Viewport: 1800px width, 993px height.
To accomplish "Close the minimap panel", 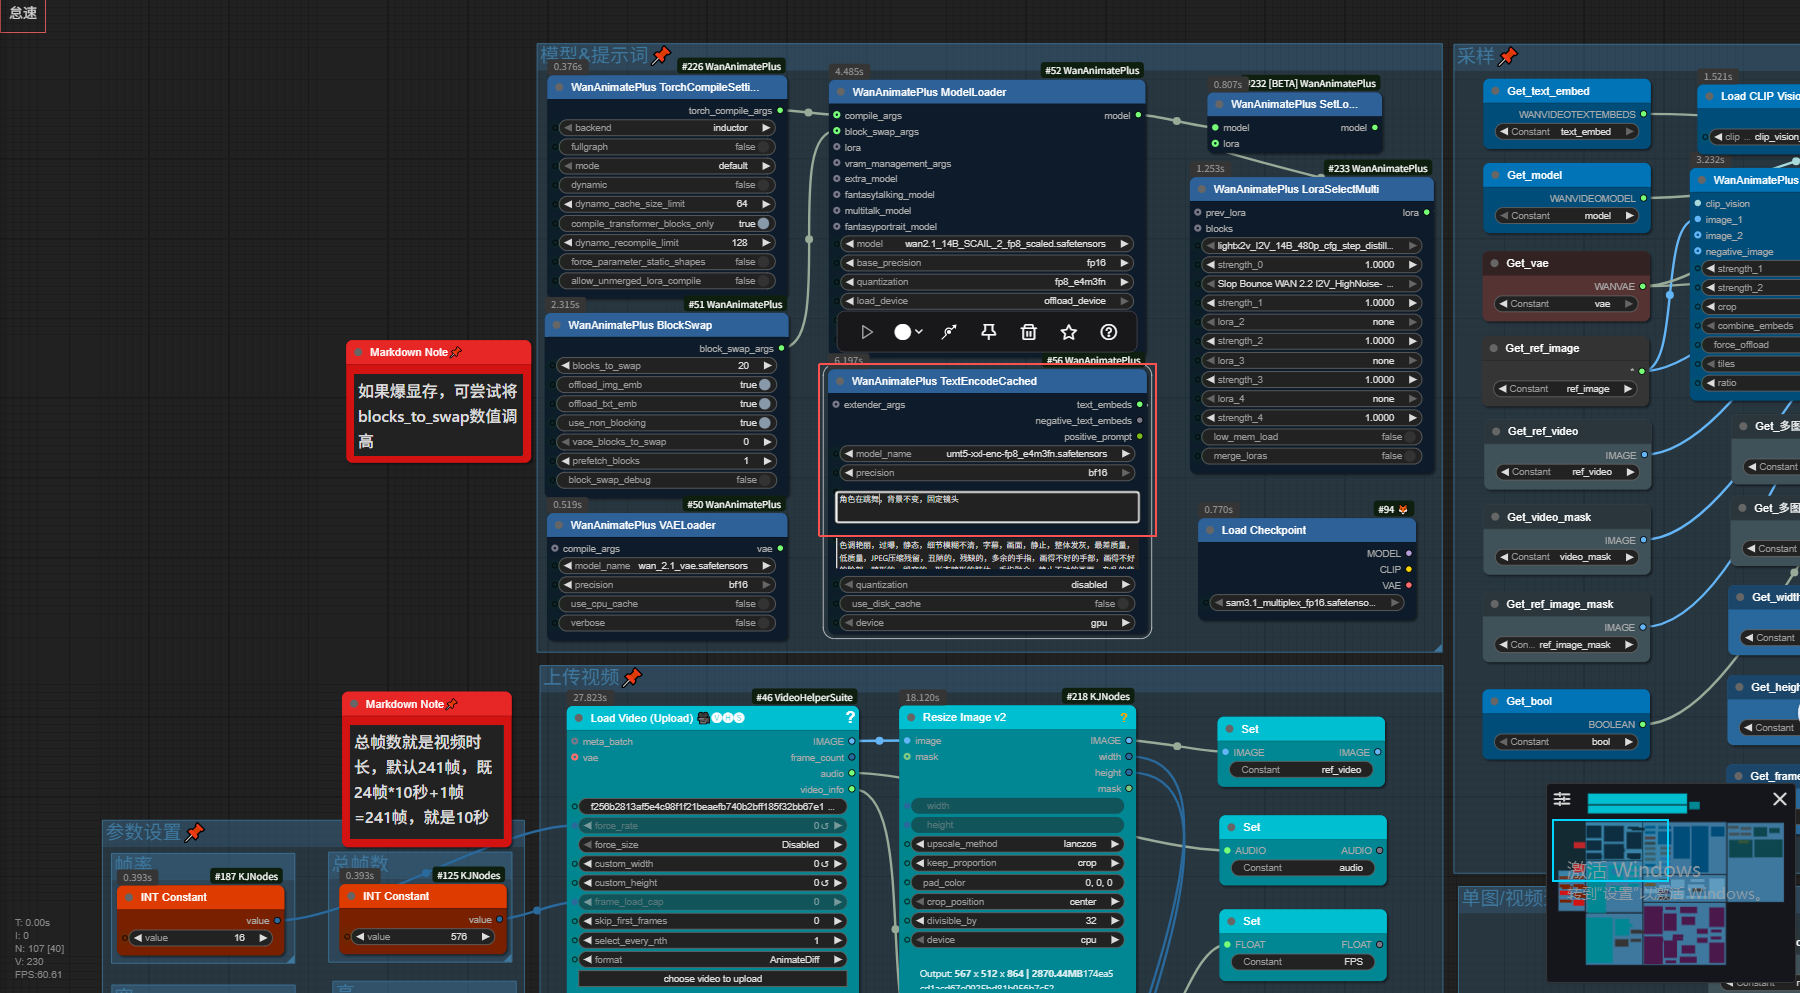I will pos(1779,799).
